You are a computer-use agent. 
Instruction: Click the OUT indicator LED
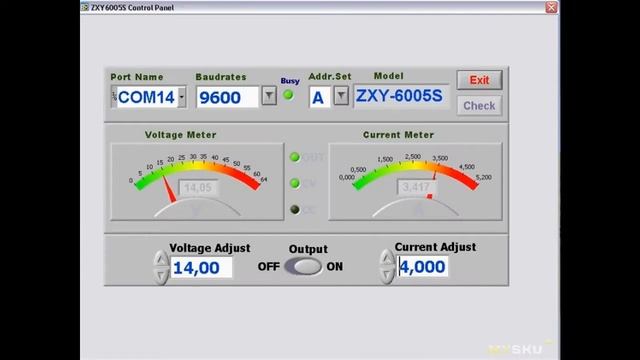tap(295, 157)
